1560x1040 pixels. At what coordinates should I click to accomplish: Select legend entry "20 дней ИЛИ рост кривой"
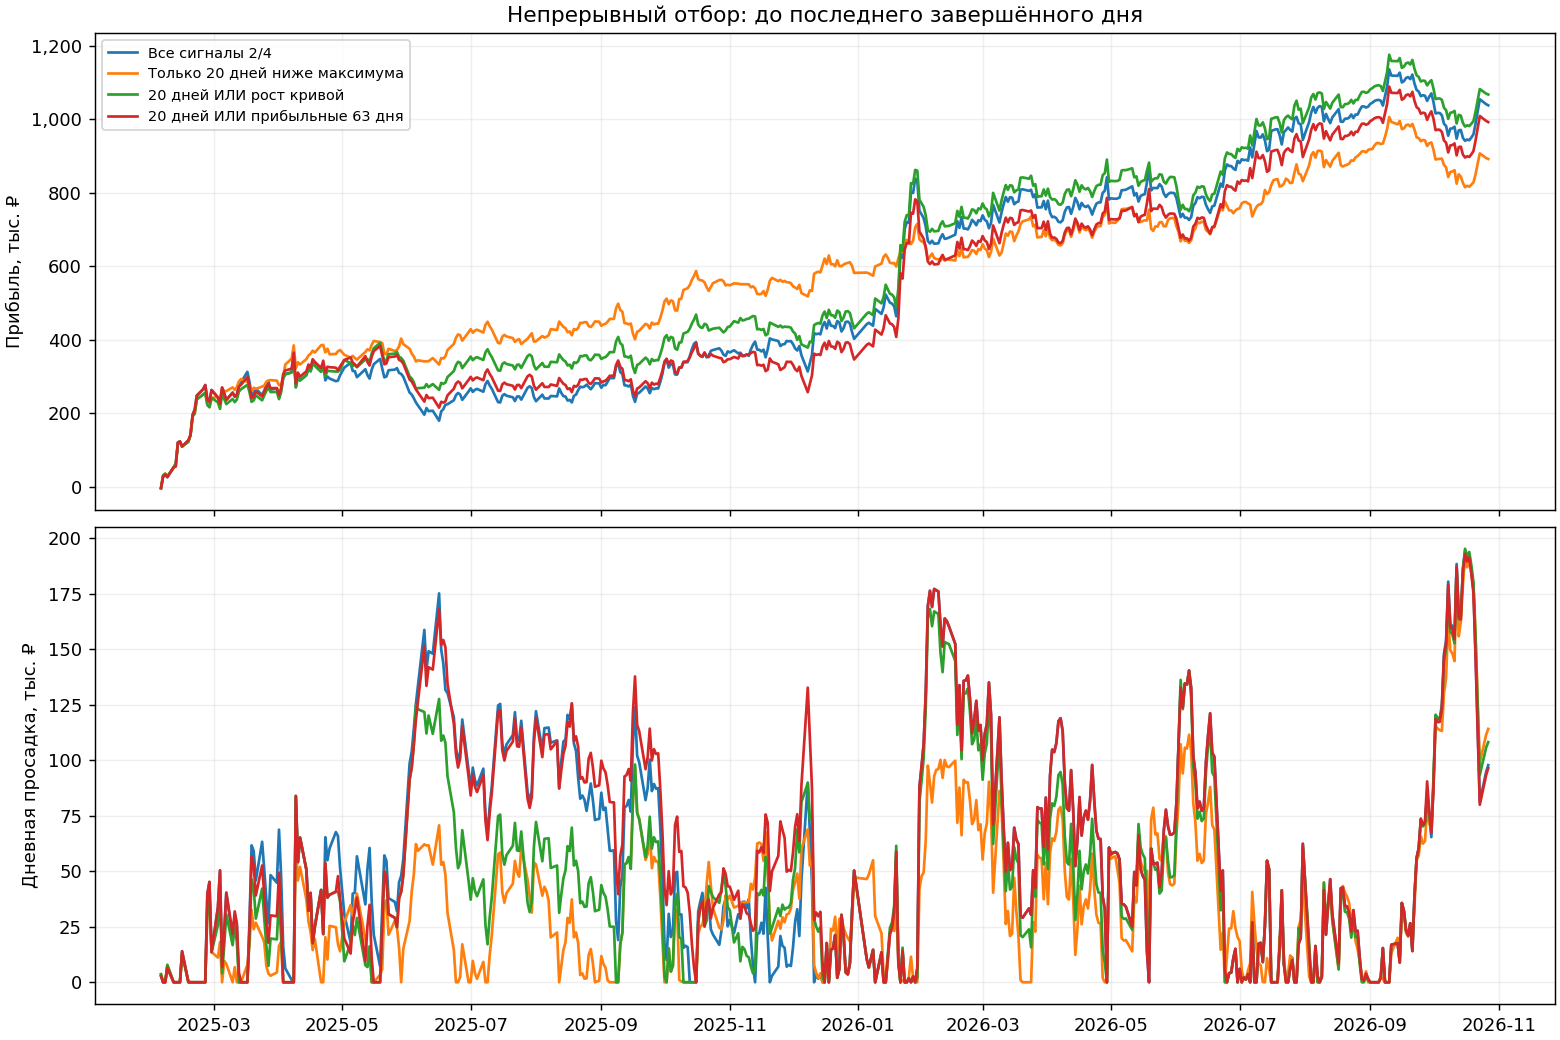[246, 95]
